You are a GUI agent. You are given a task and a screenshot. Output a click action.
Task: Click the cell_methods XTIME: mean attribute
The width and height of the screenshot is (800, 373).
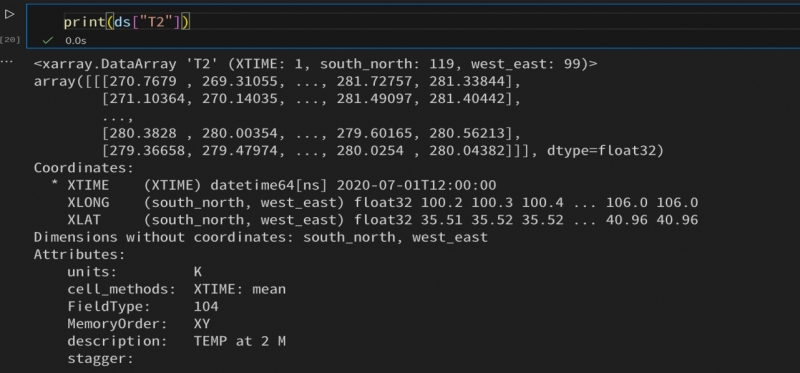tap(177, 289)
